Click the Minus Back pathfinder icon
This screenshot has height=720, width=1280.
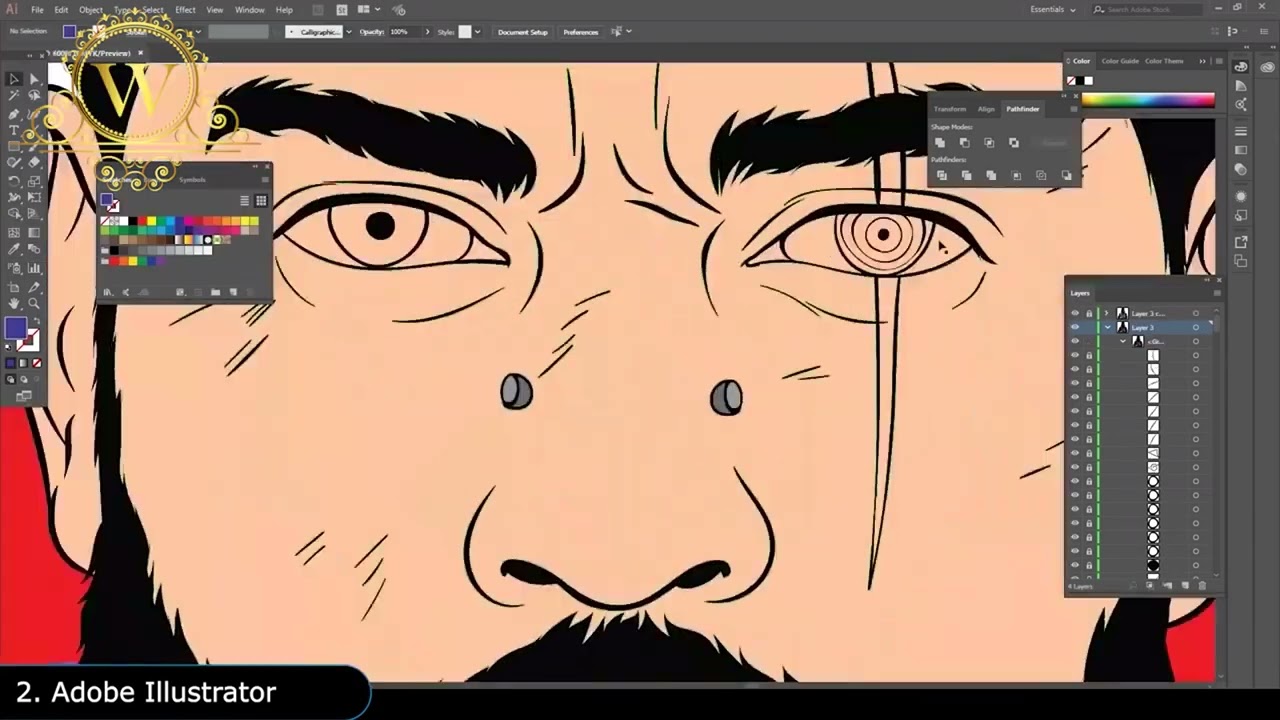(x=1066, y=176)
